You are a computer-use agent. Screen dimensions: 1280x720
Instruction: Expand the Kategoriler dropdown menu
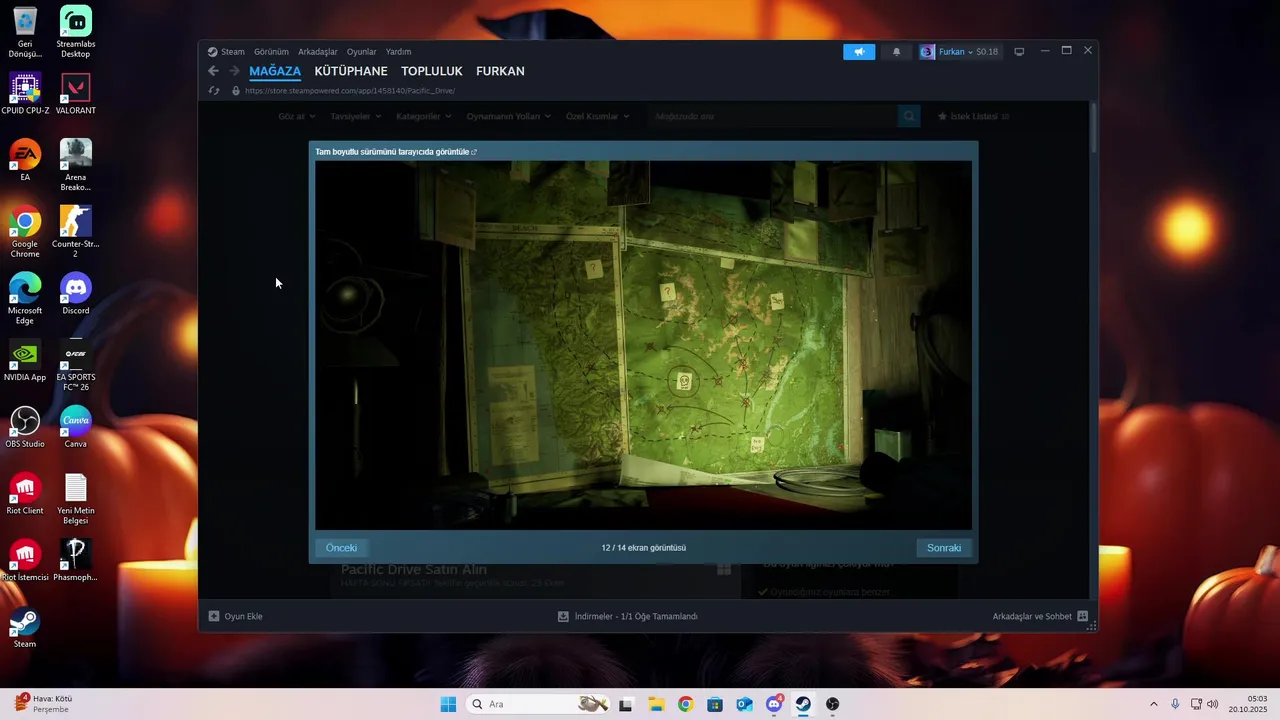tap(424, 117)
